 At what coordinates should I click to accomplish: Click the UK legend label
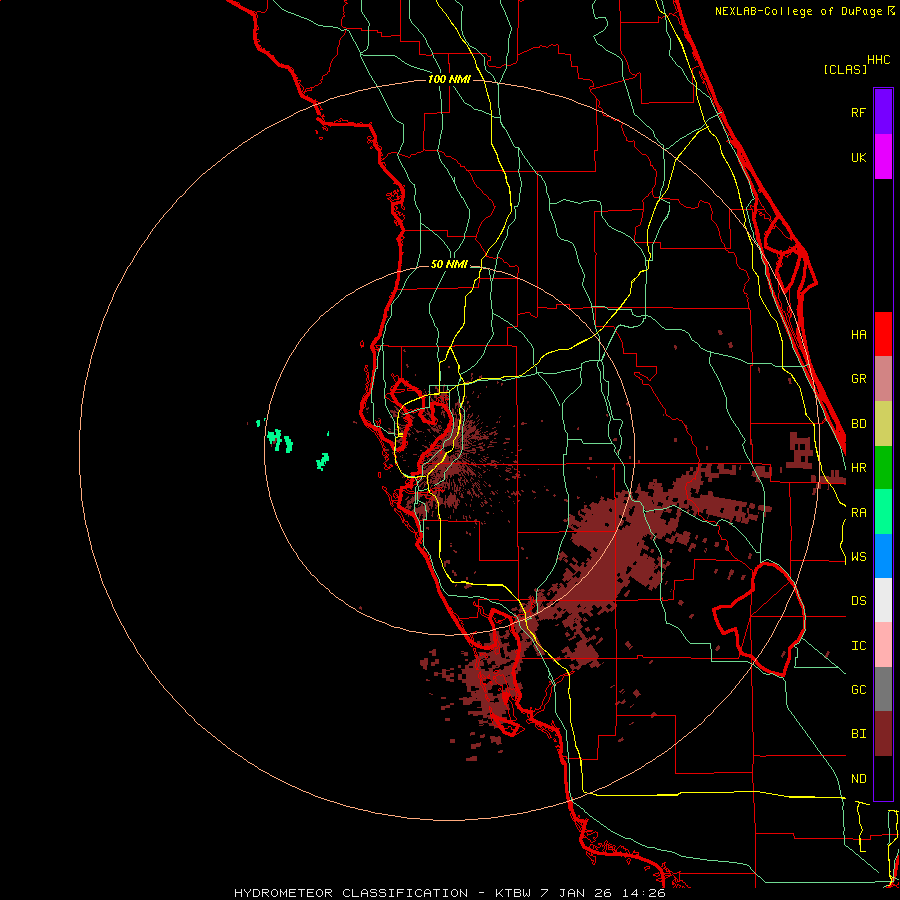click(x=858, y=157)
